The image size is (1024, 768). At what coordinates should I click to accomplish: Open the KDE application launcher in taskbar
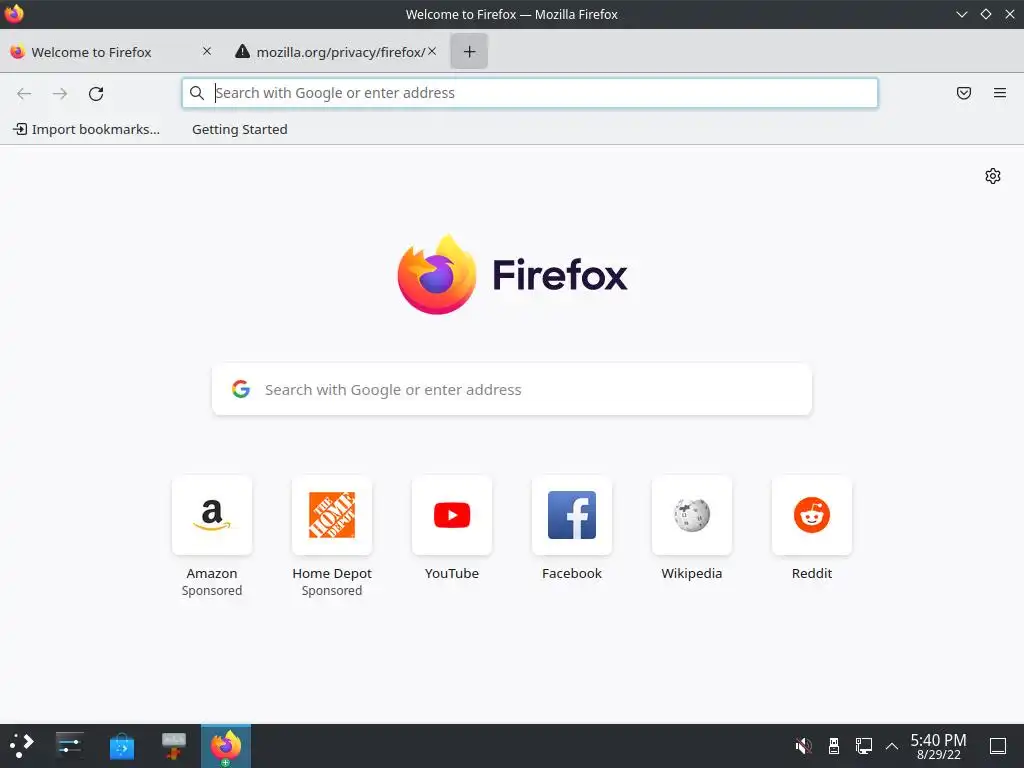21,746
